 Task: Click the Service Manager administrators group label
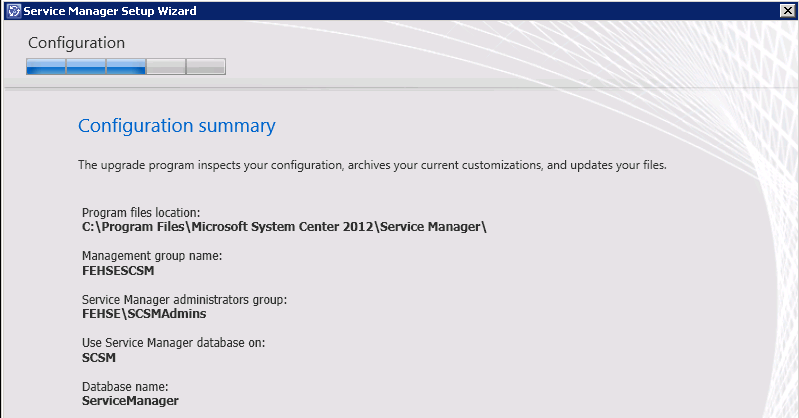click(x=184, y=300)
